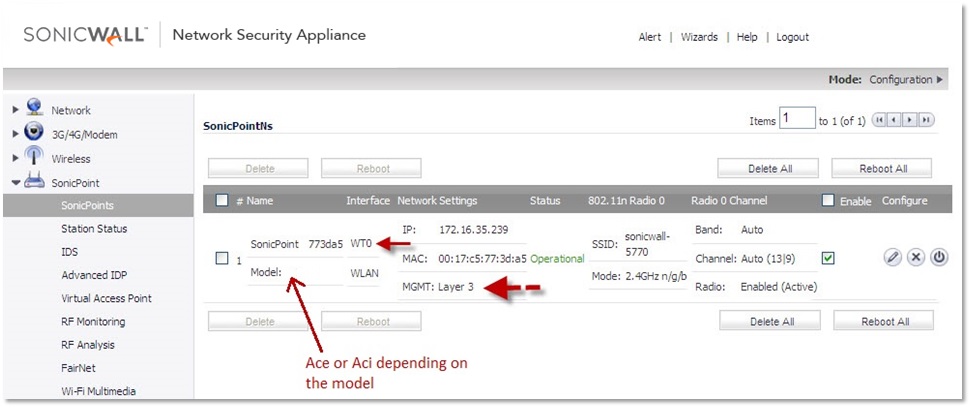This screenshot has height=408, width=971.
Task: Click the lower Delete All button
Action: click(770, 321)
